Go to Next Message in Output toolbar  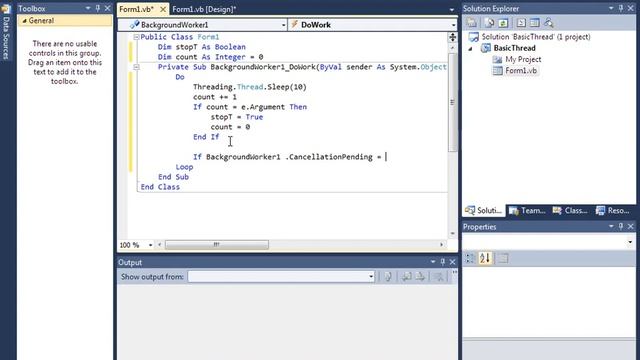point(420,277)
